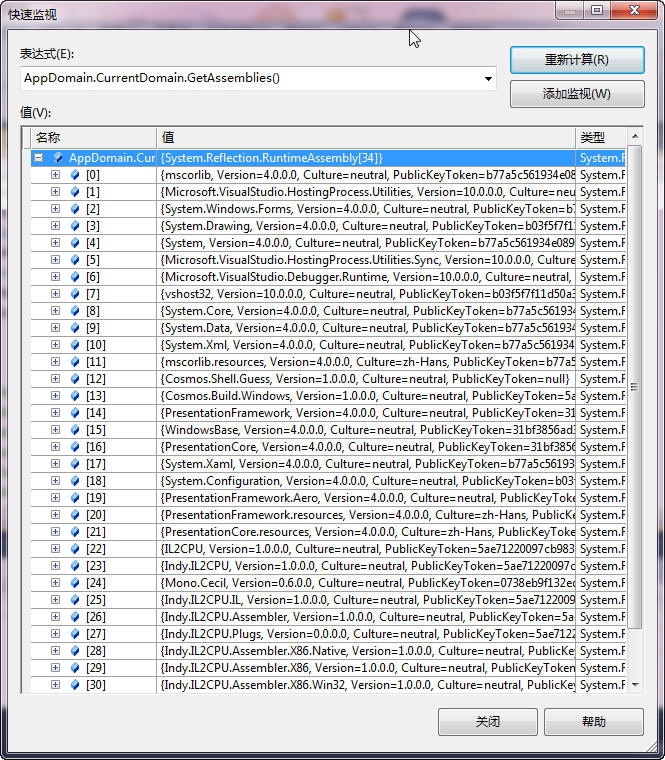Click the blue object icon on row [18]

pyautogui.click(x=75, y=481)
